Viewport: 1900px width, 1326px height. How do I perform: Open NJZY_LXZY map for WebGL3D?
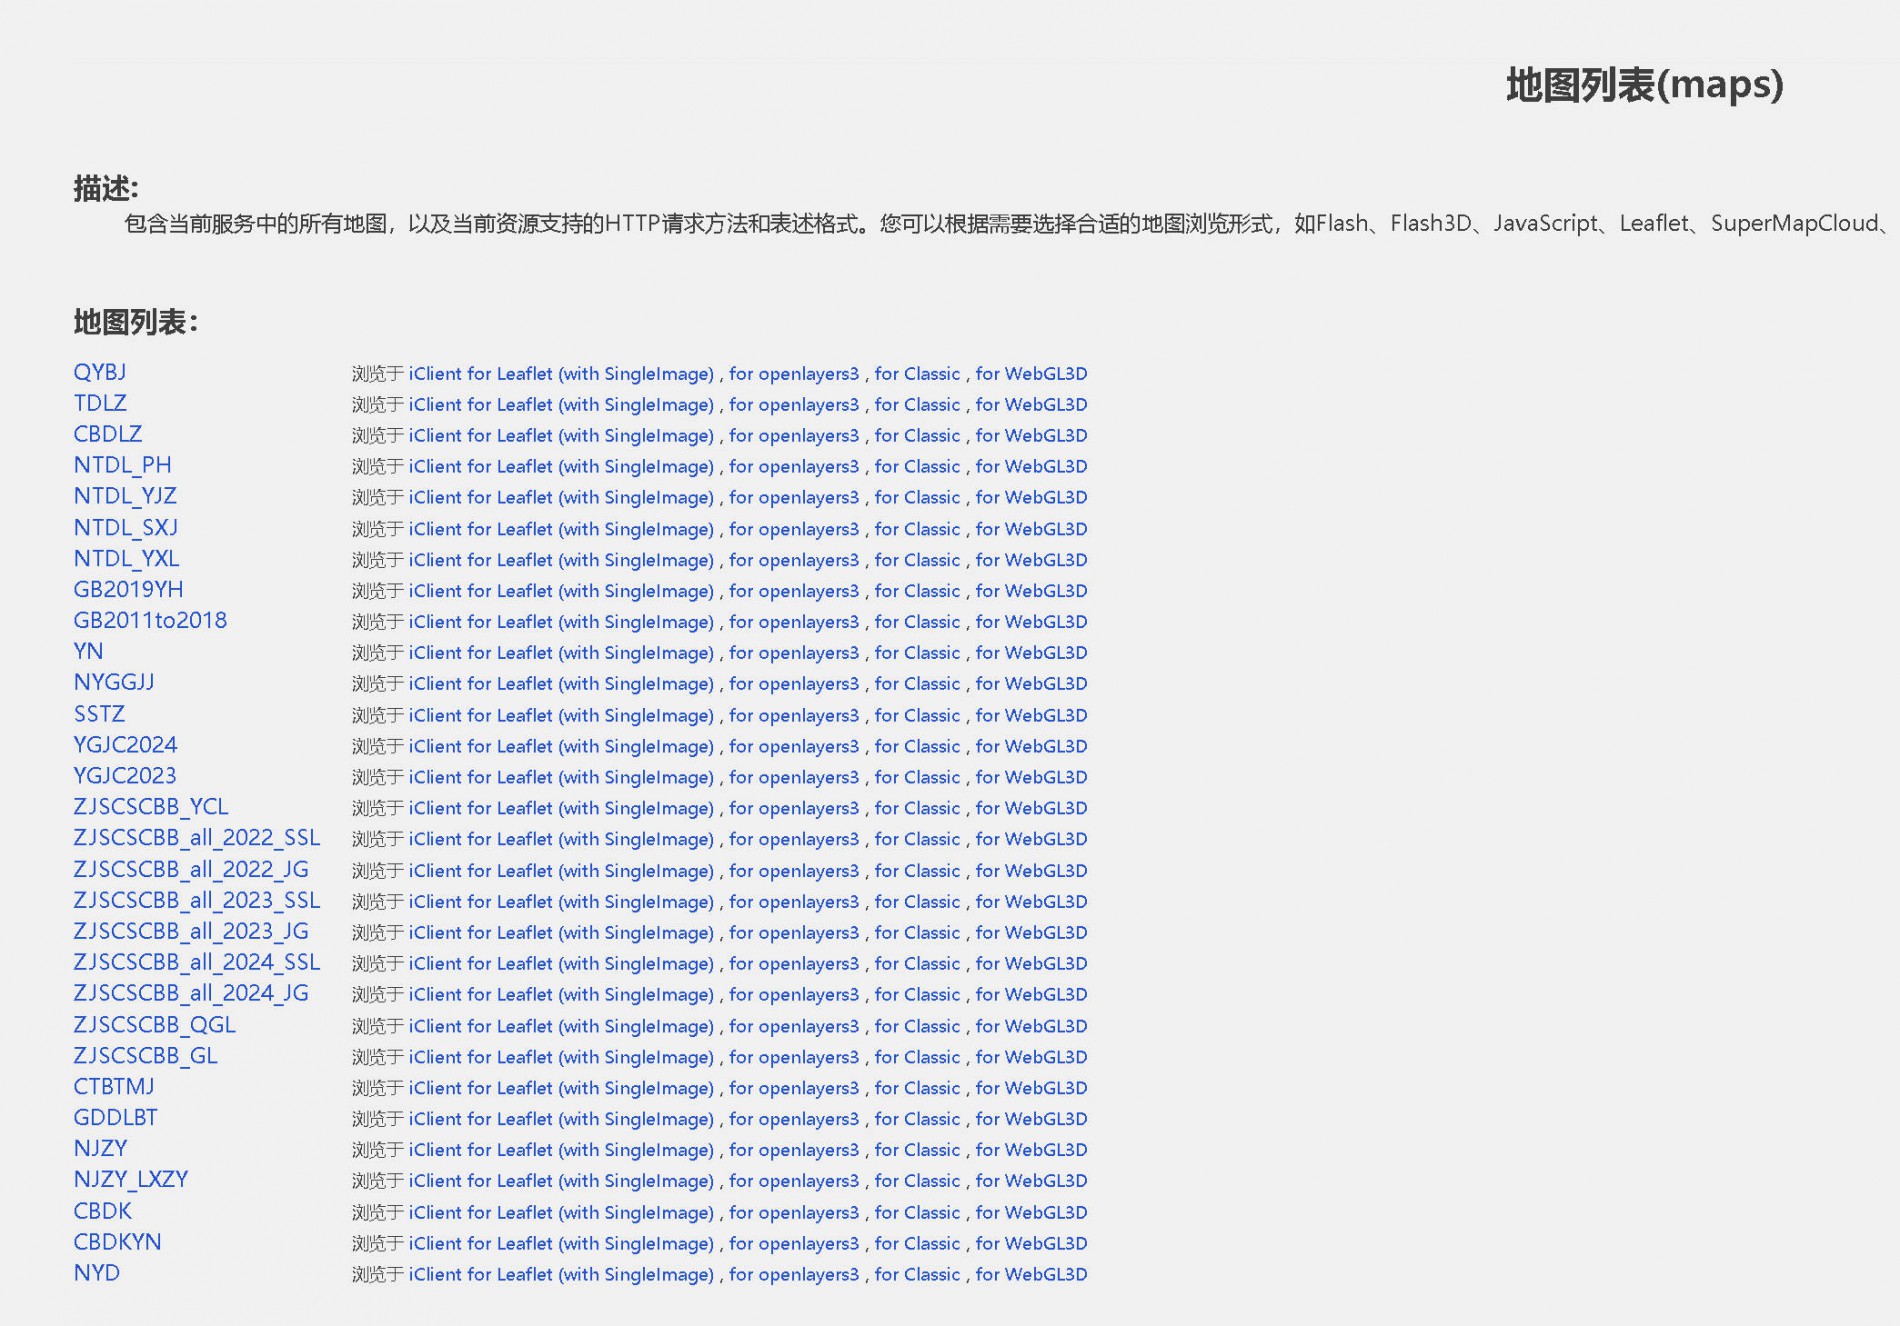[1031, 1181]
